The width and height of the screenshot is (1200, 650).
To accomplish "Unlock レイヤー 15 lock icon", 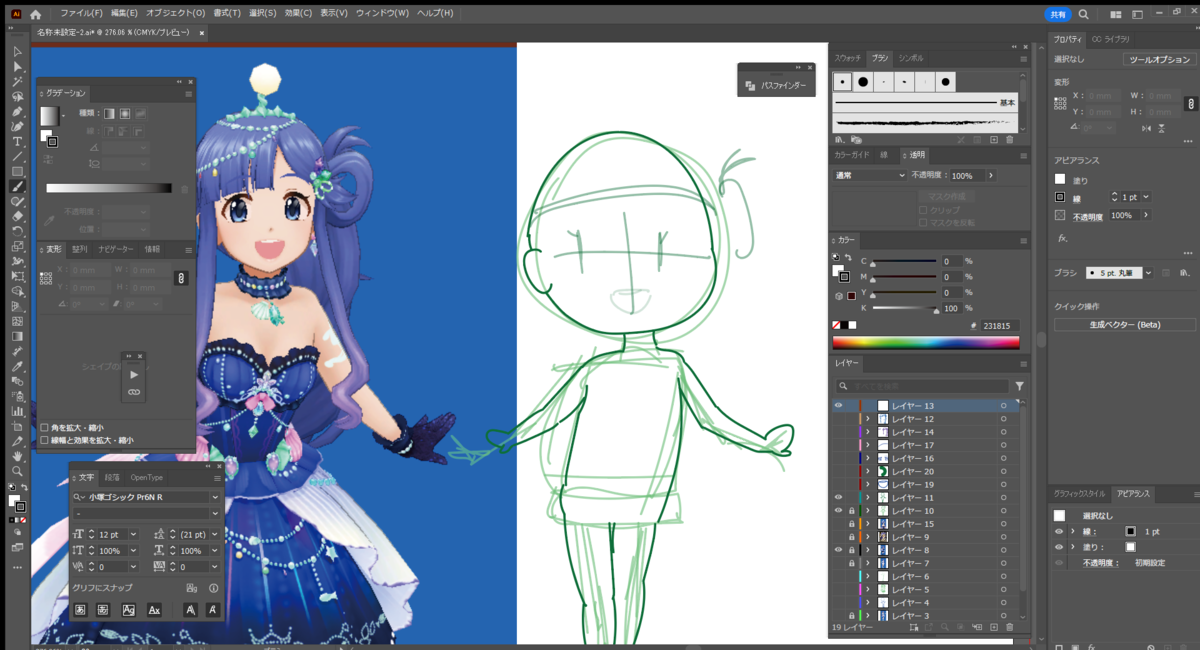I will pos(852,524).
